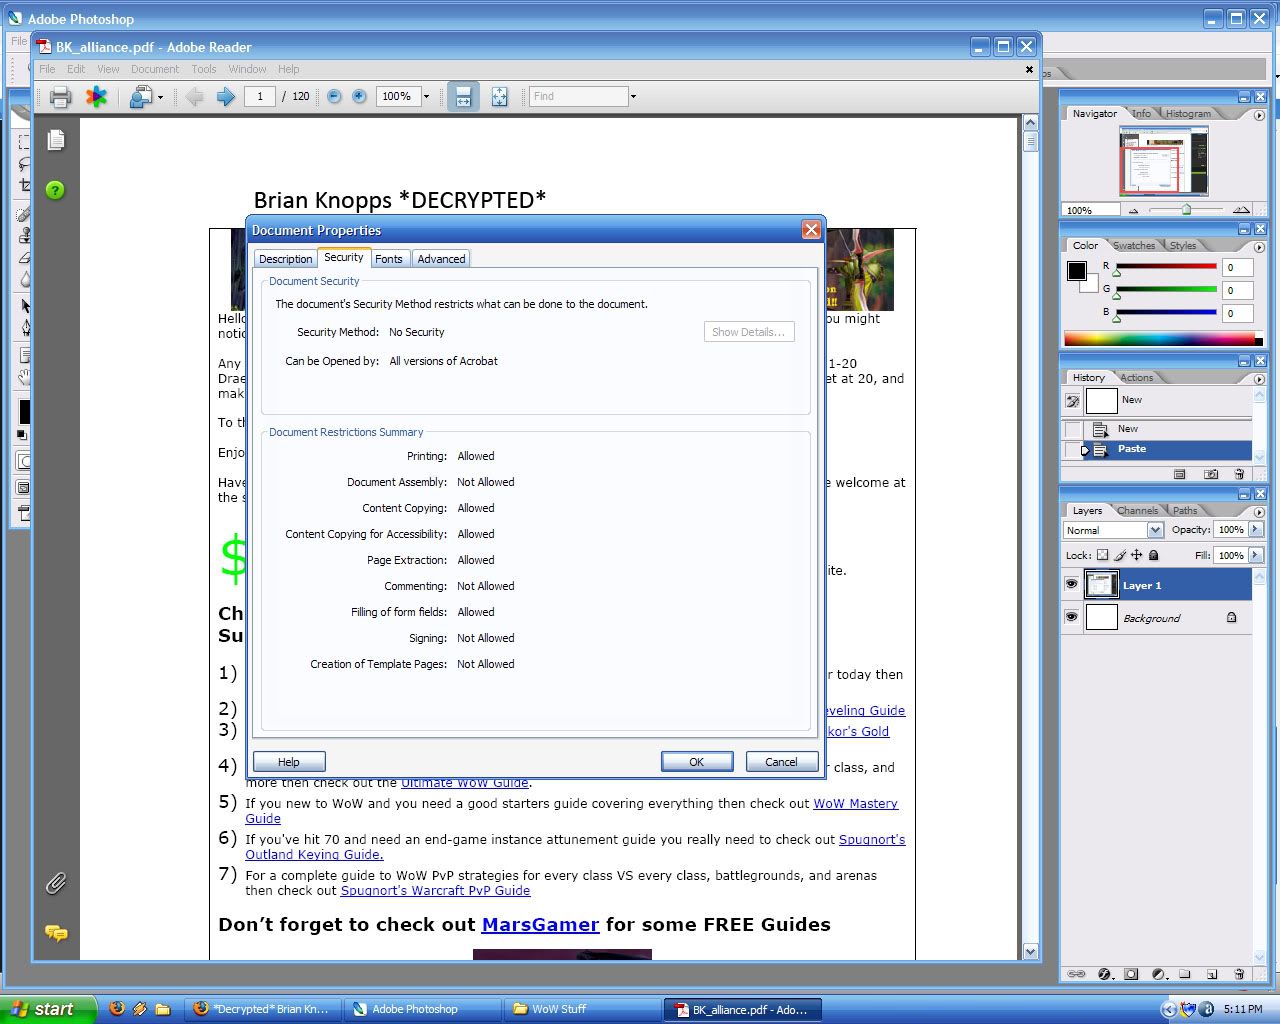Open Spugnort's Warcraft PvP Guide link
Viewport: 1280px width, 1024px height.
tap(435, 891)
